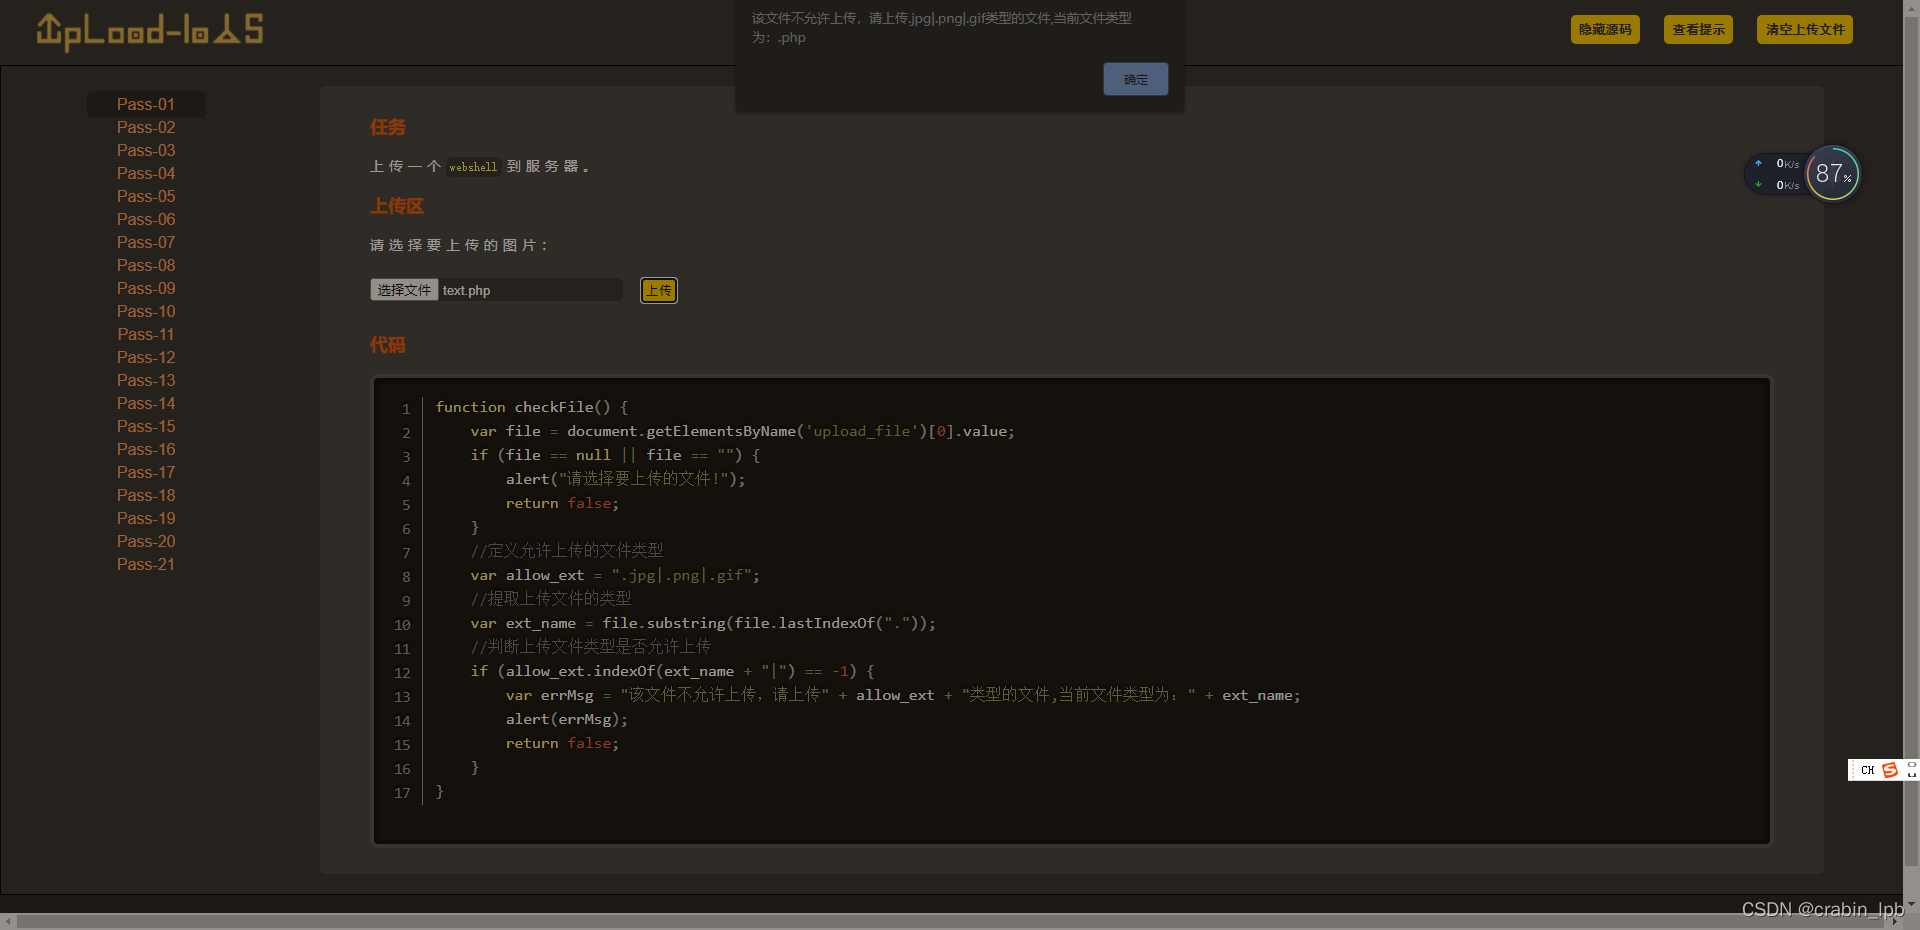Screen dimensions: 1920x930
Task: Select Pass-14 from the list
Action: click(x=146, y=403)
